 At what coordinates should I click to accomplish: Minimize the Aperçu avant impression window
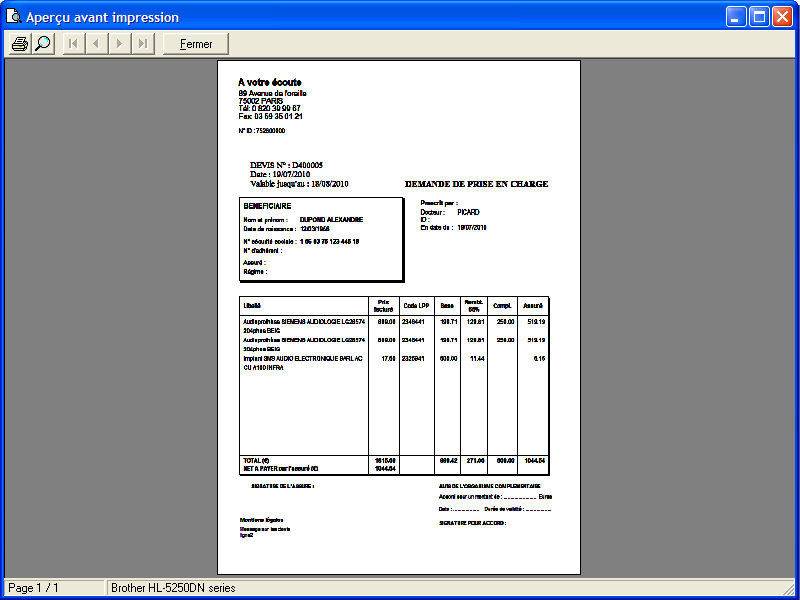click(737, 17)
